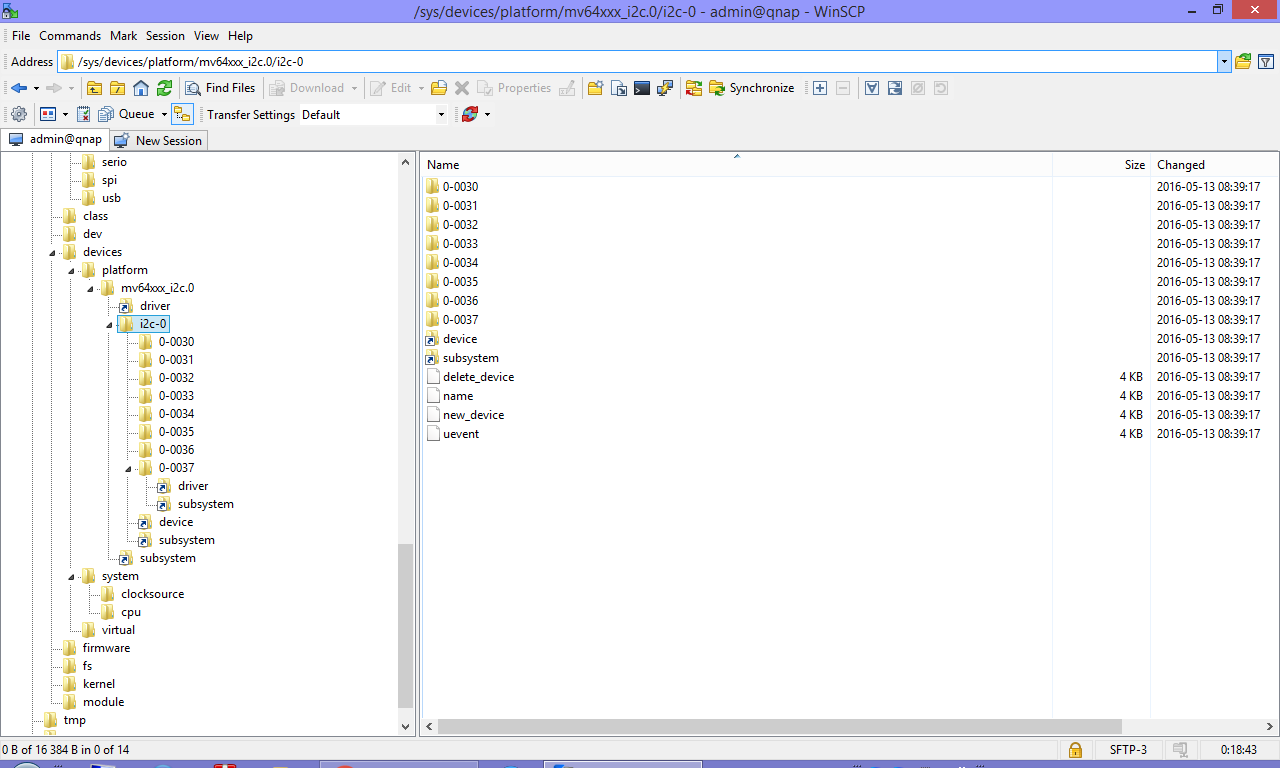Open the terminal console icon

click(642, 88)
